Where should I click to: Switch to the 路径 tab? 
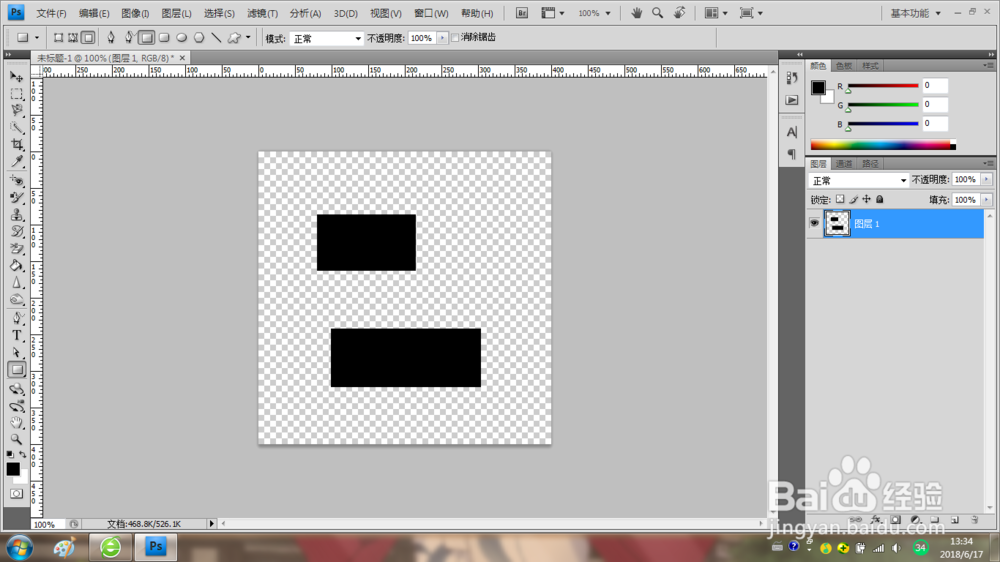[870, 164]
